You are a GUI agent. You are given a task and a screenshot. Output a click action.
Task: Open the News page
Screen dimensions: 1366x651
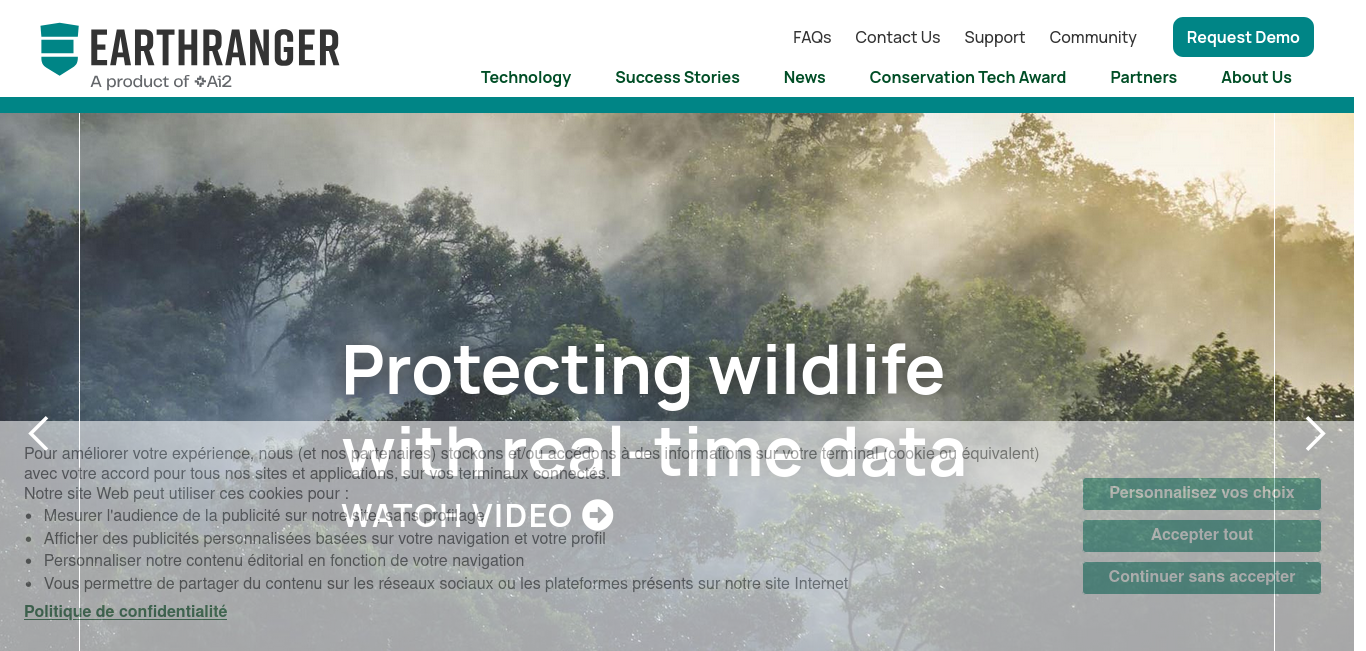805,77
